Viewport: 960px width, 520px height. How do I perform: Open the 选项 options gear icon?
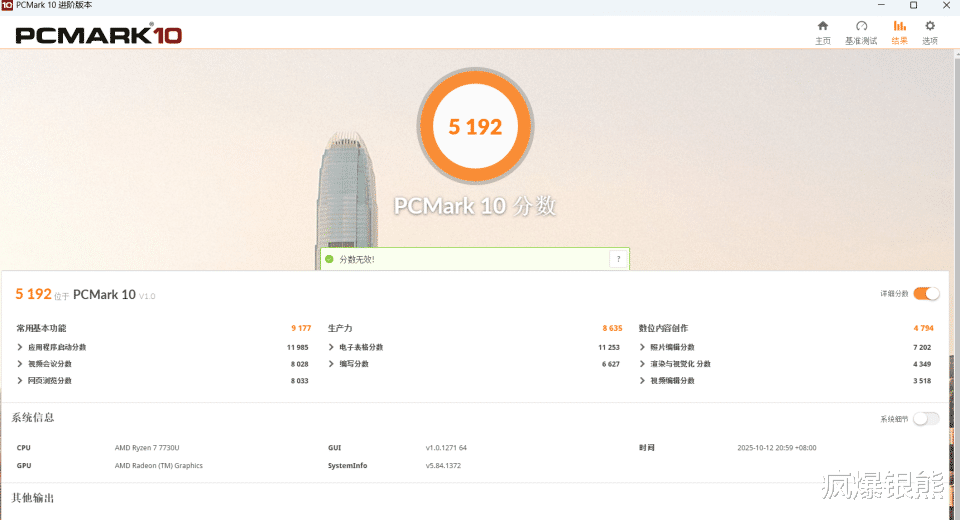[930, 32]
